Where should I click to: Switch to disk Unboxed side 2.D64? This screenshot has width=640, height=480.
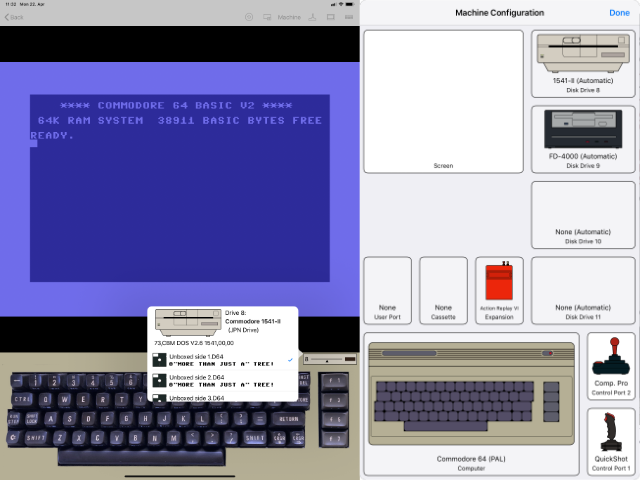pyautogui.click(x=220, y=380)
